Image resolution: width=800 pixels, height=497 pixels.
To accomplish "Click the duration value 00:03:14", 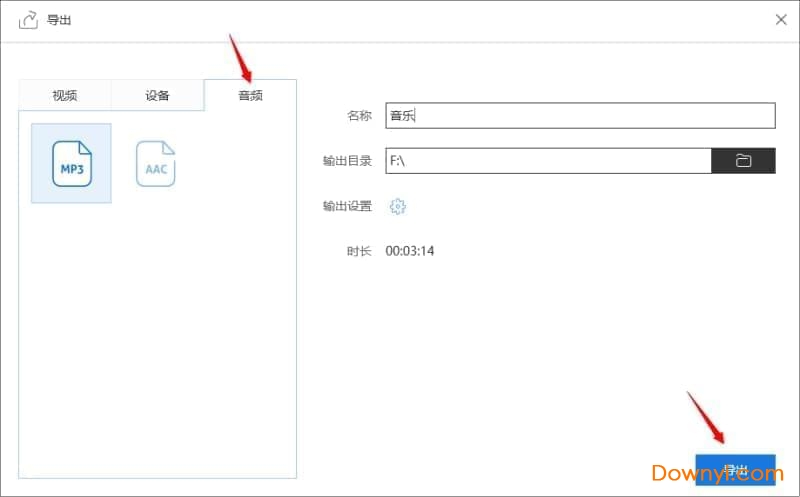I will point(410,250).
